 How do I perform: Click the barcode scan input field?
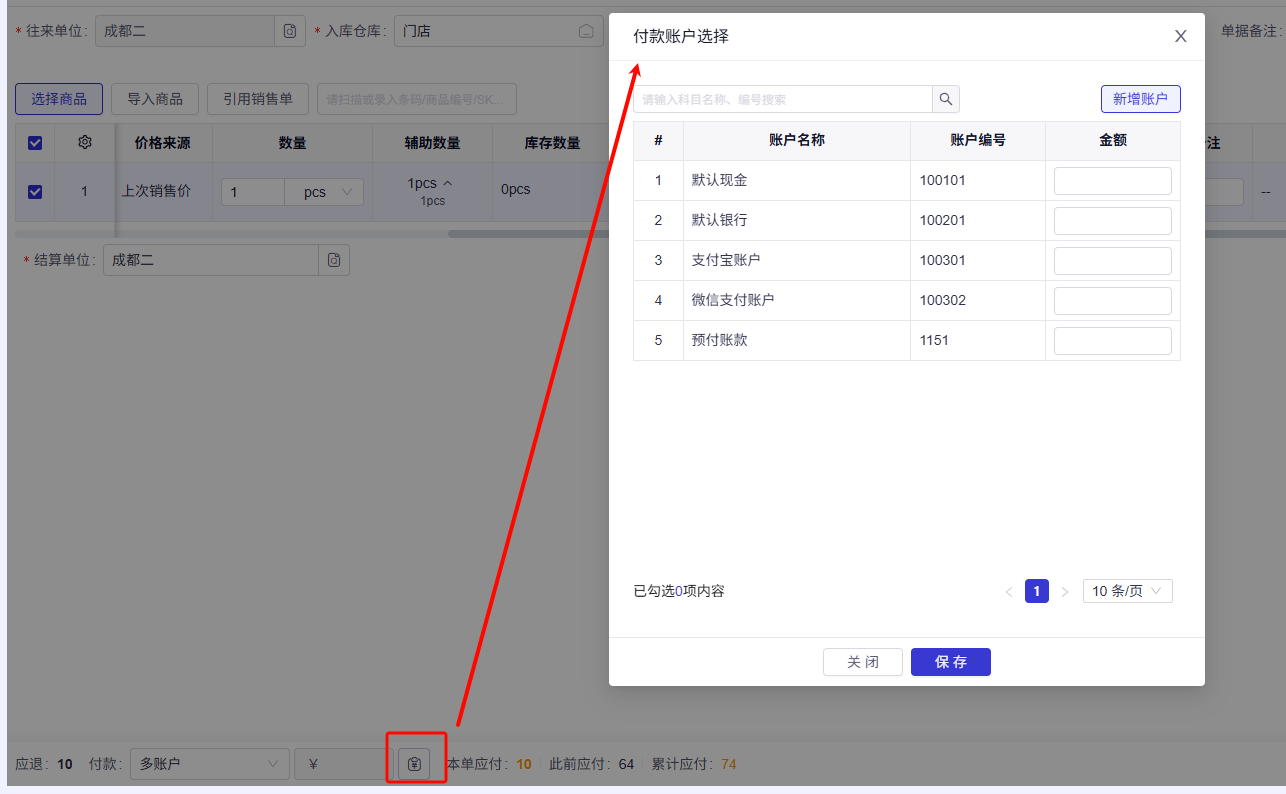tap(417, 99)
